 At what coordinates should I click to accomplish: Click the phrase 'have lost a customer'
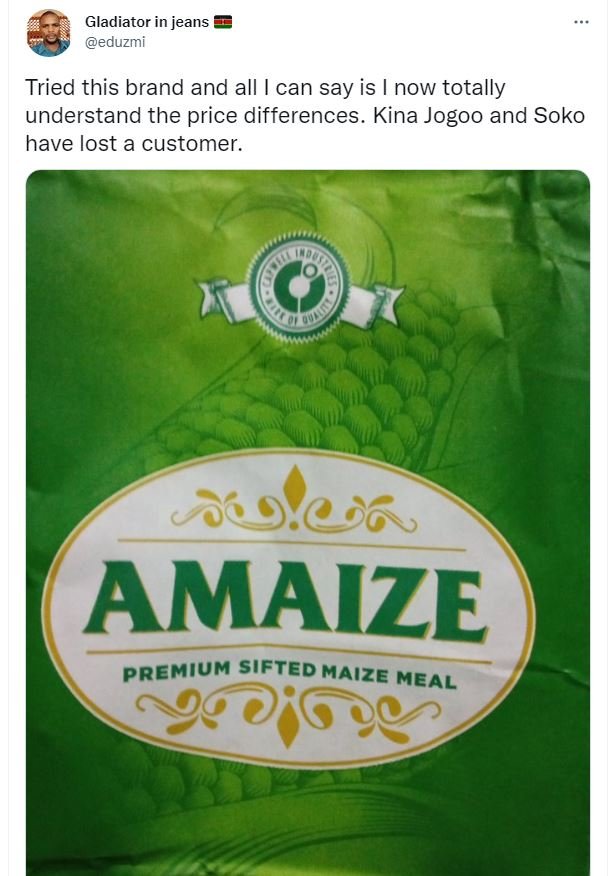click(x=134, y=144)
